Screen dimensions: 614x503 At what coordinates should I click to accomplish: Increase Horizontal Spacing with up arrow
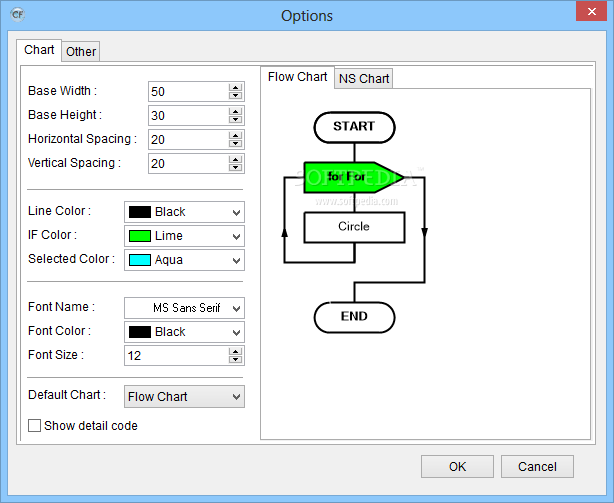point(235,135)
